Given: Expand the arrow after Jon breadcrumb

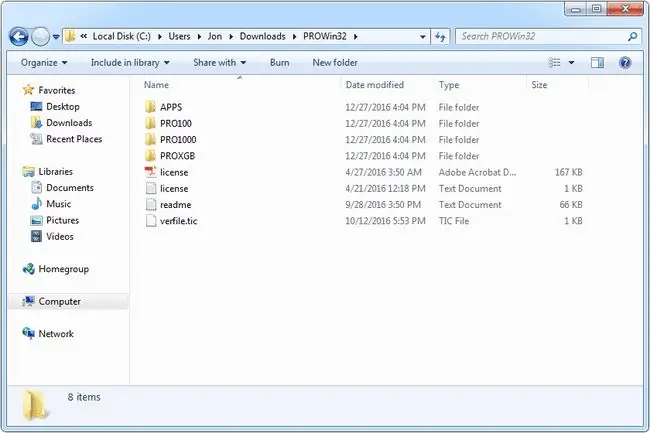Looking at the screenshot, I should (231, 37).
